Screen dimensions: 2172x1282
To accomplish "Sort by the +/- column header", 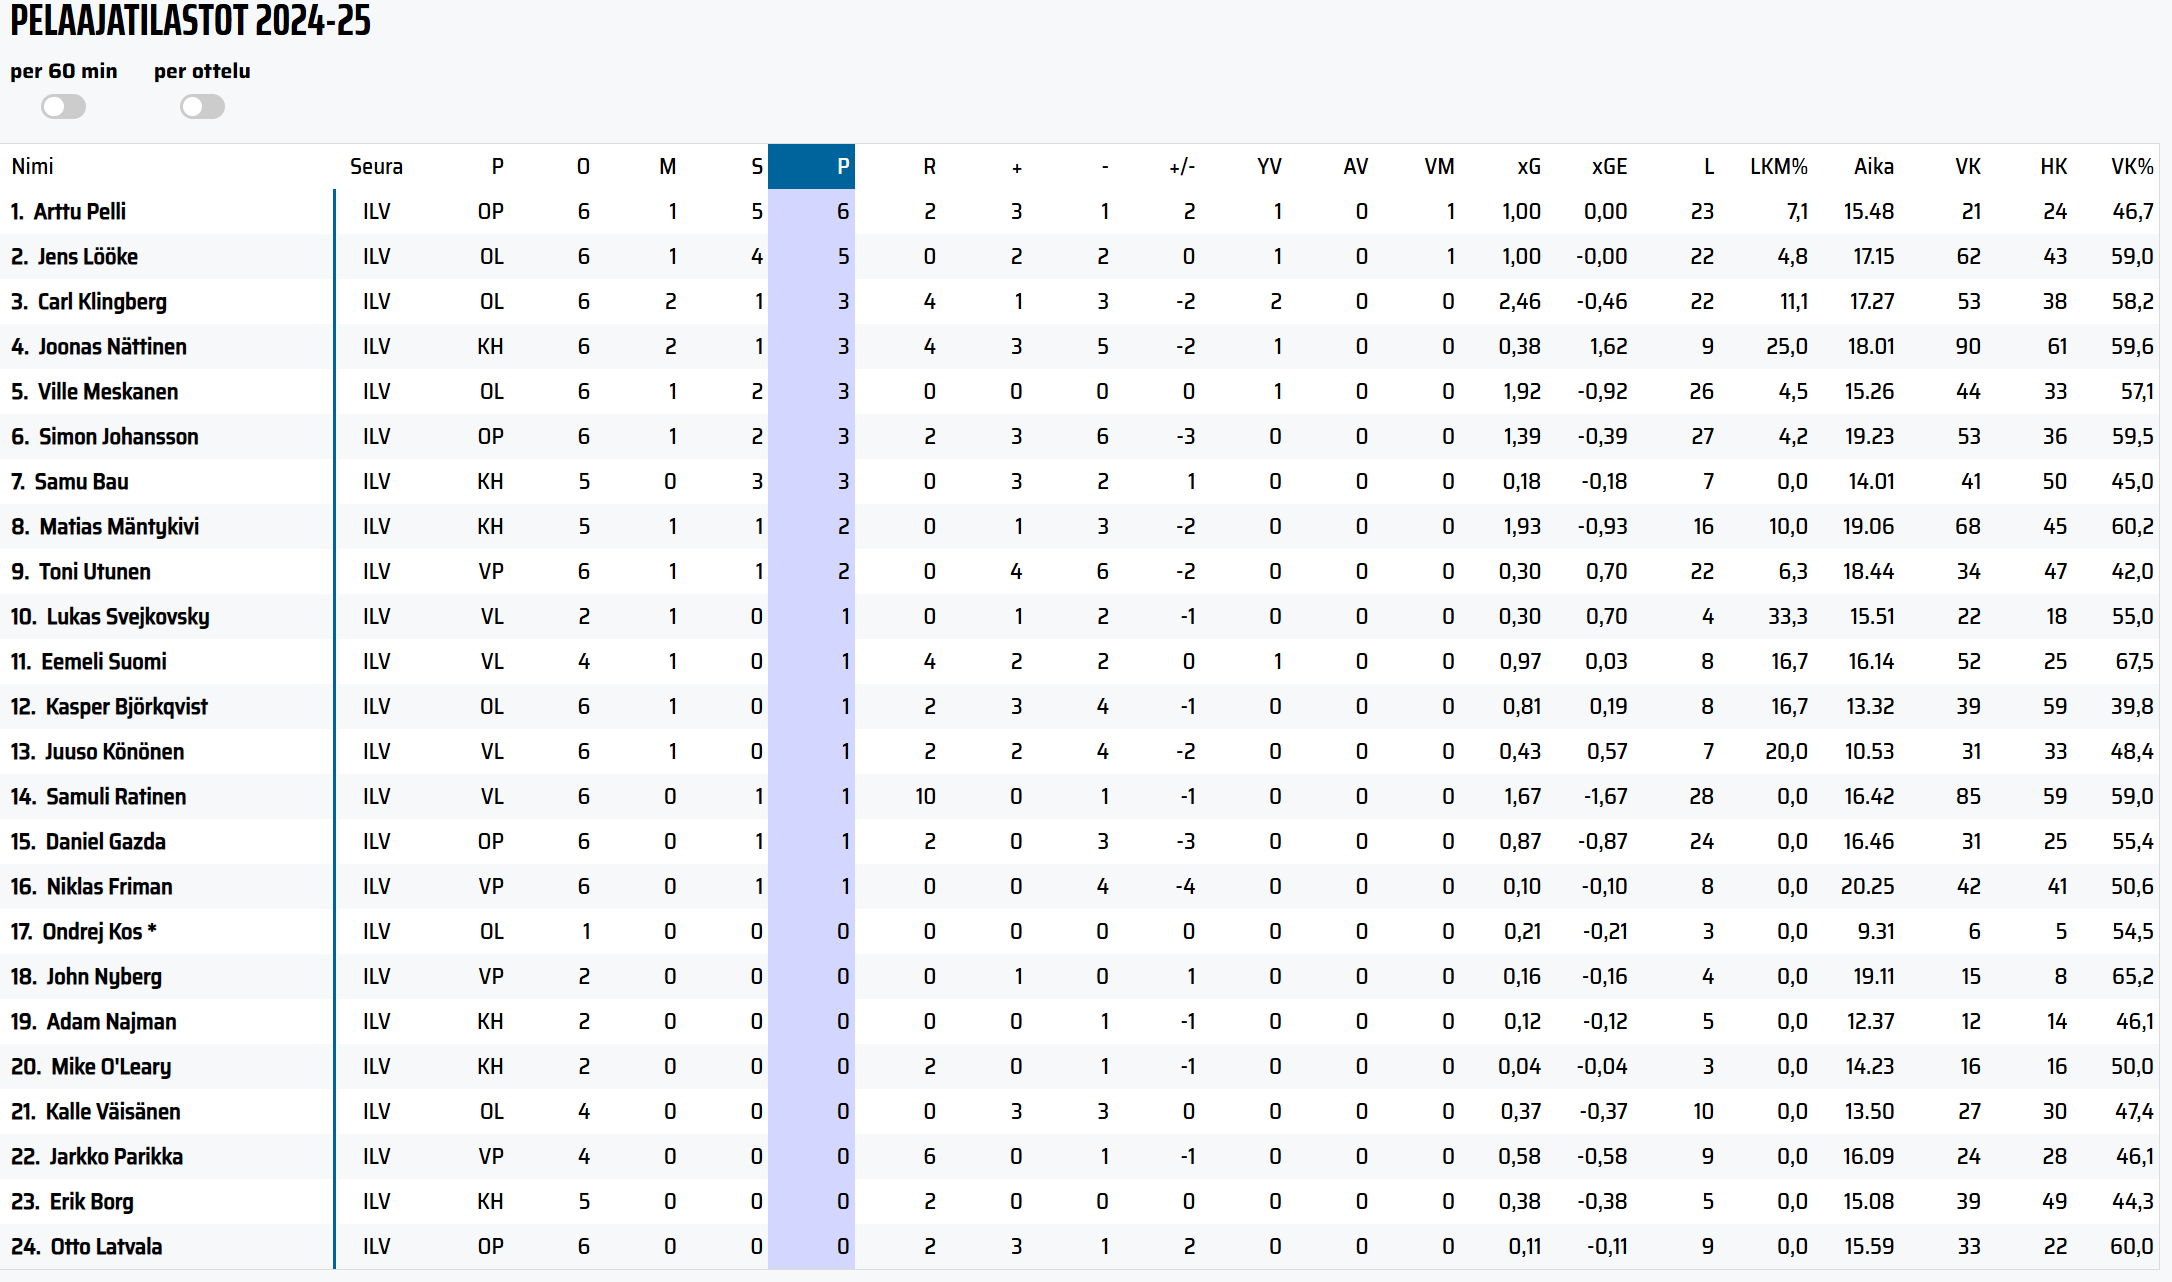I will (1181, 167).
